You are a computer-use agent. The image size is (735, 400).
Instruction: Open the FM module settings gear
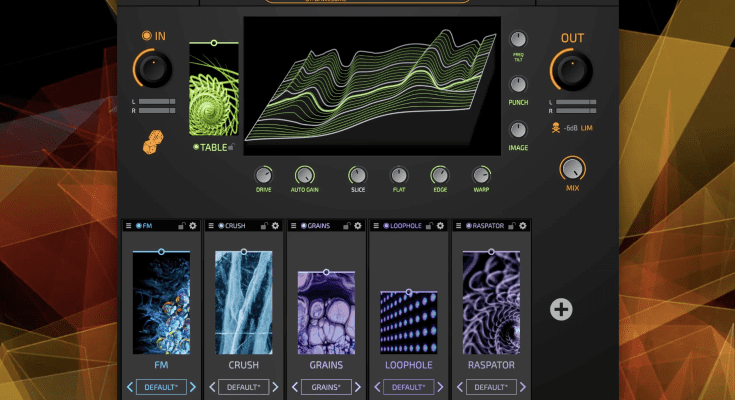pos(193,226)
